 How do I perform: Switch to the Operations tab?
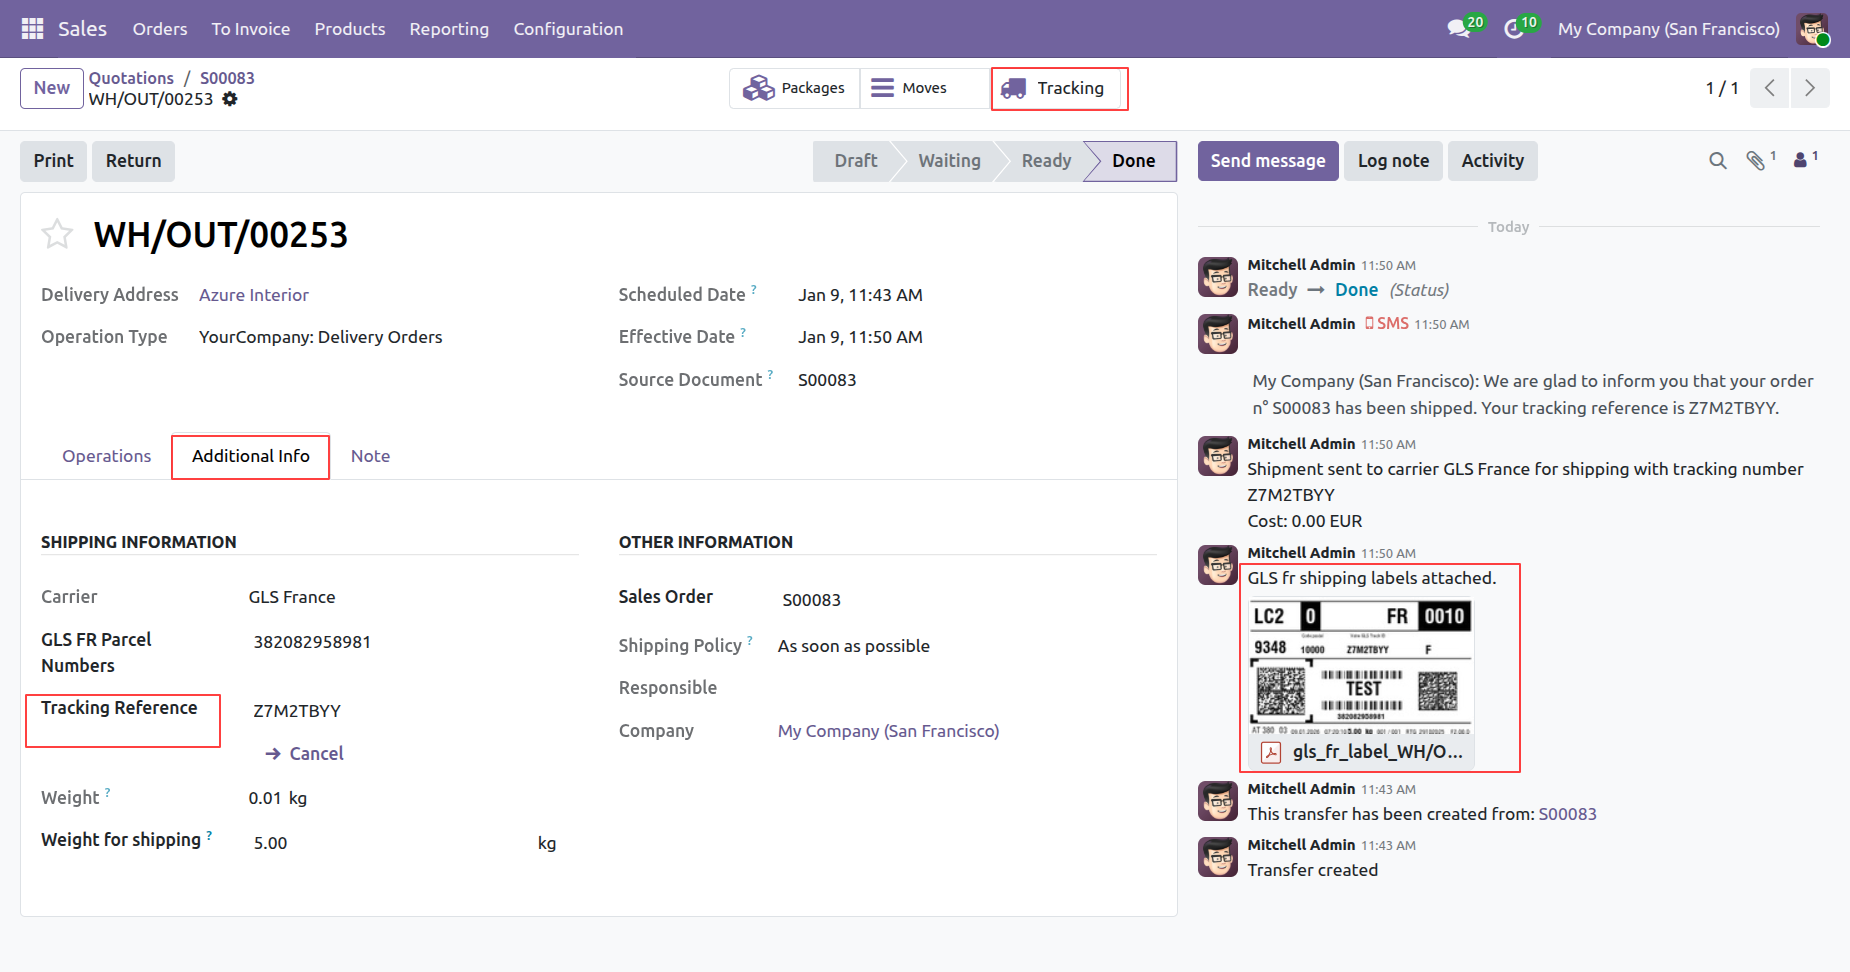pyautogui.click(x=106, y=456)
